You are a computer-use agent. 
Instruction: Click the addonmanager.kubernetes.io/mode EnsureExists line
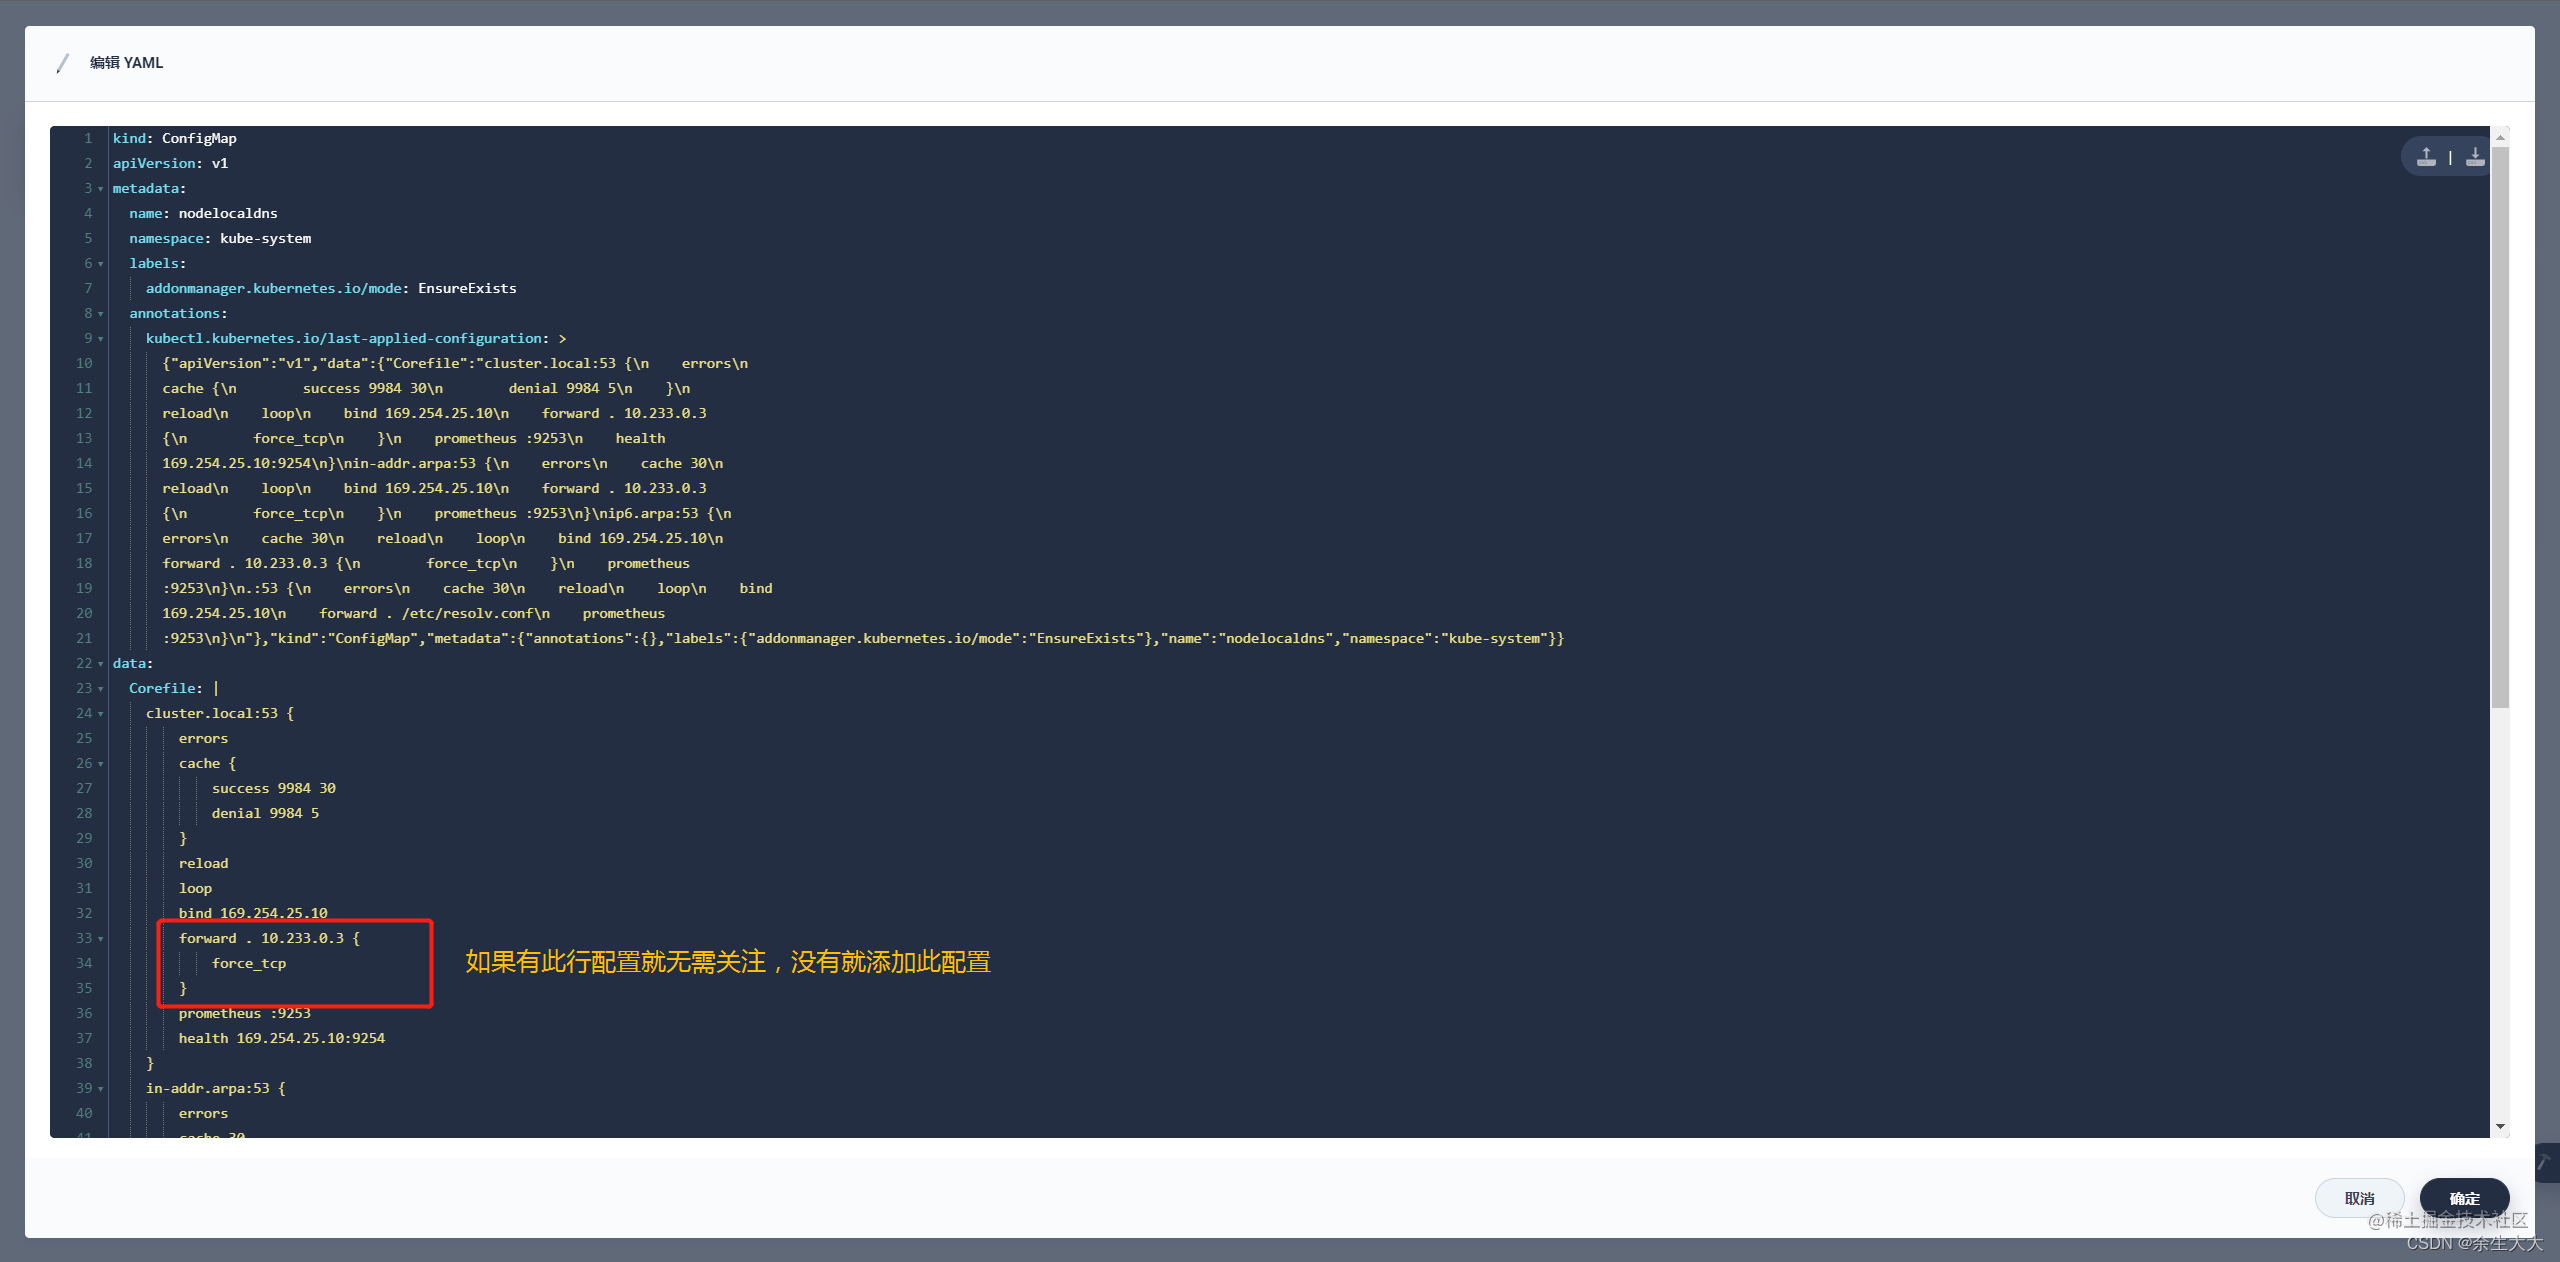tap(331, 288)
